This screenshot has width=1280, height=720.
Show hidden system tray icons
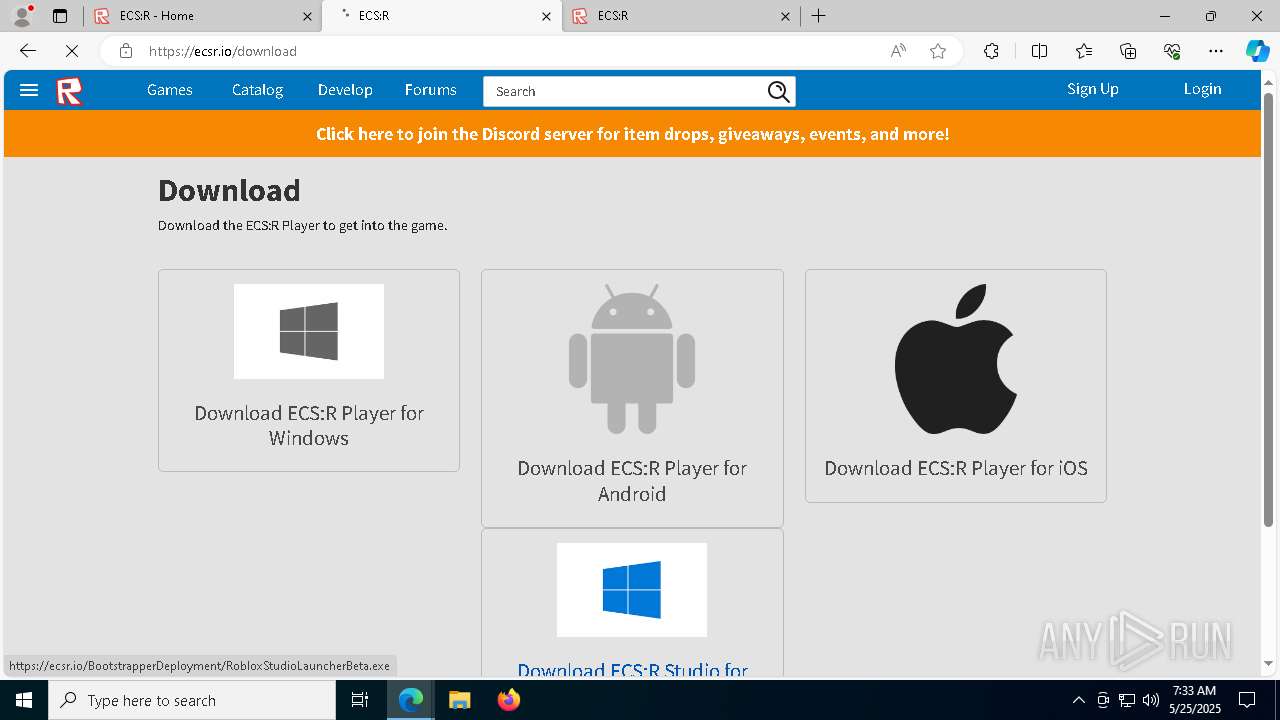coord(1078,700)
